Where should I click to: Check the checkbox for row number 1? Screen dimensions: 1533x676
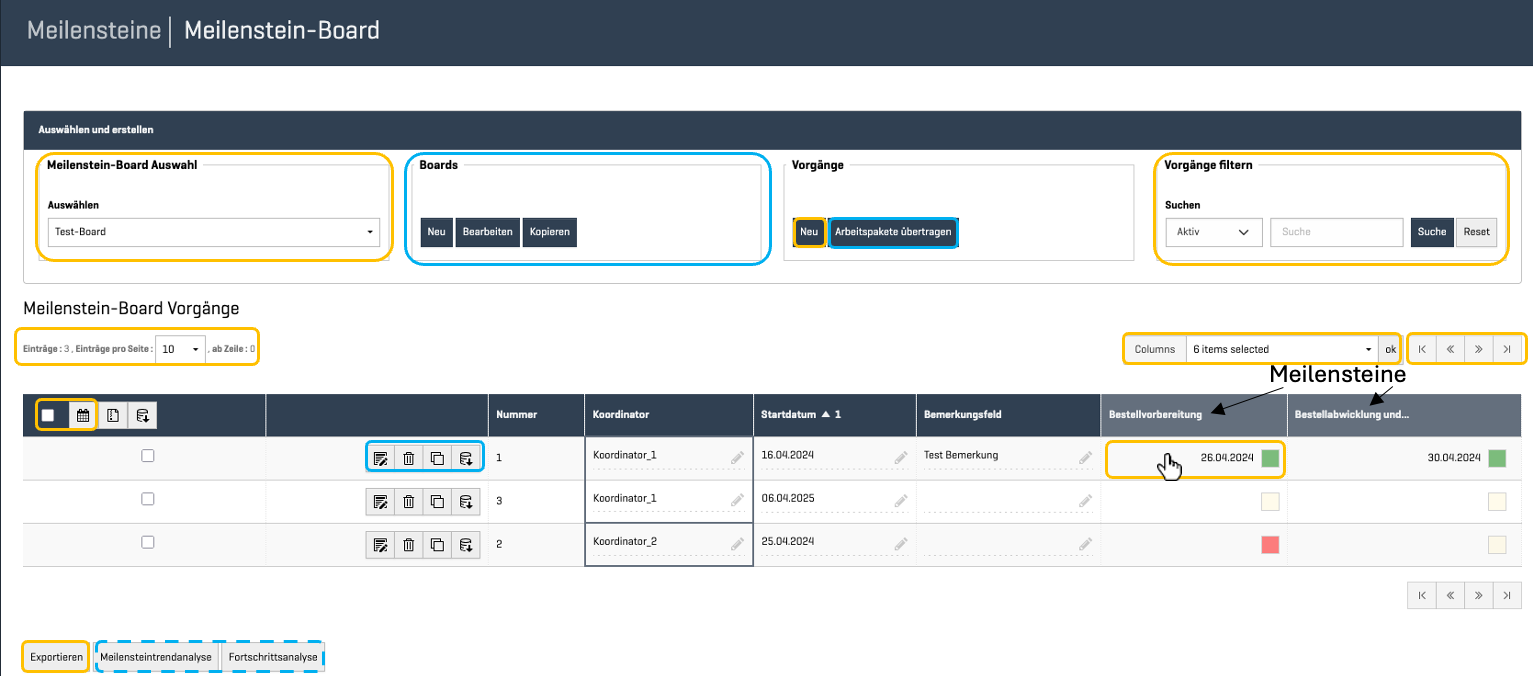(x=148, y=455)
